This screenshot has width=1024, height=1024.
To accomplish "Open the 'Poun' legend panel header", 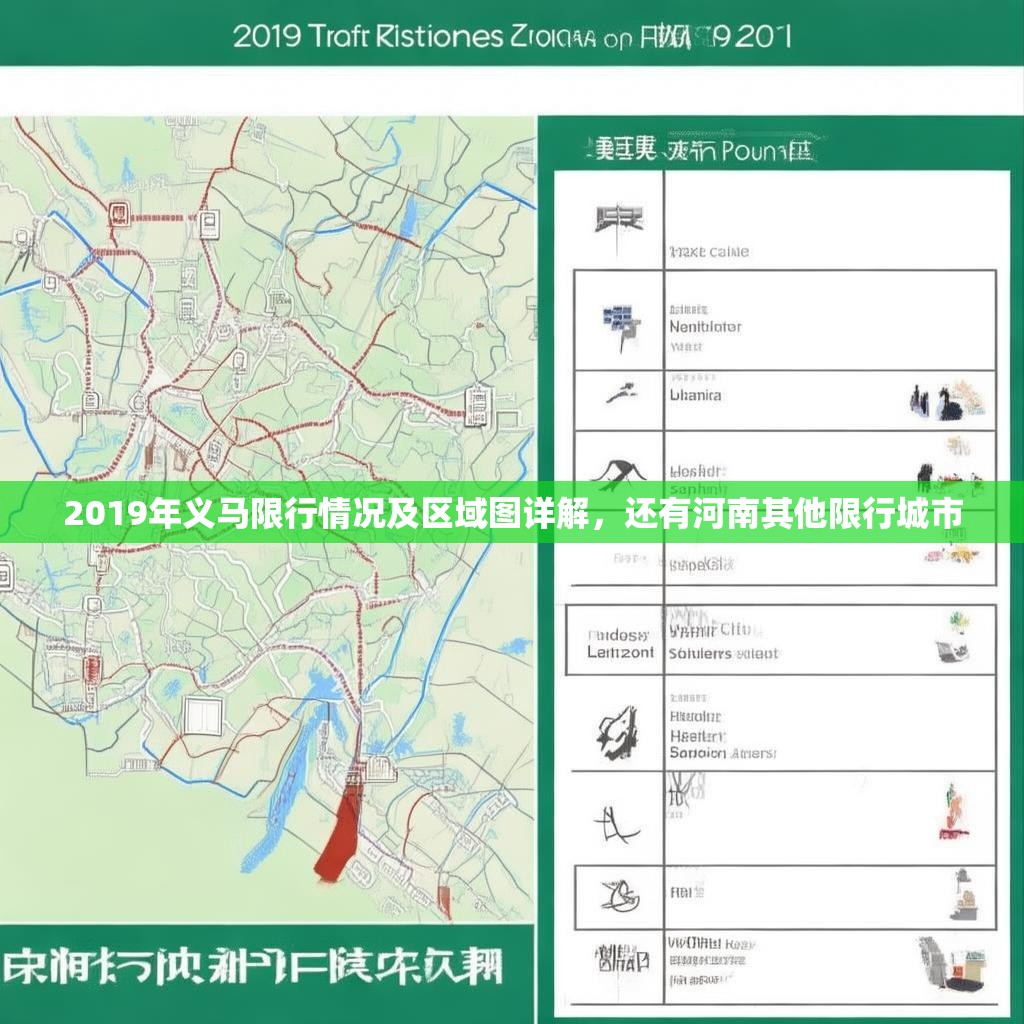I will [700, 148].
